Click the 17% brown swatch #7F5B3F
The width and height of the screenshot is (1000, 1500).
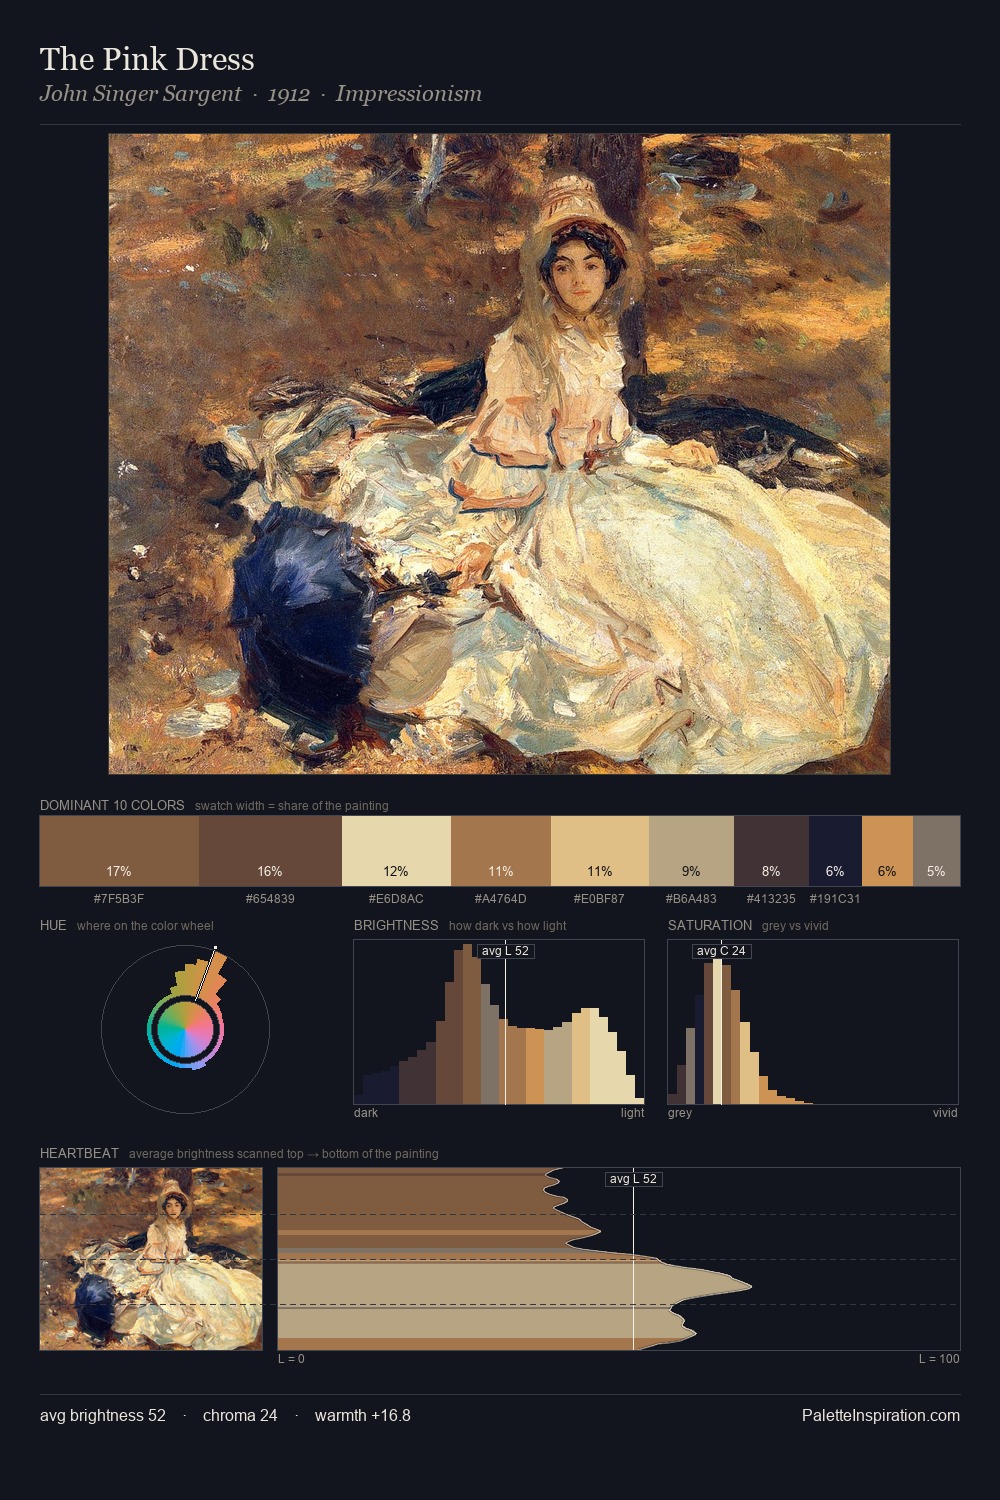119,851
